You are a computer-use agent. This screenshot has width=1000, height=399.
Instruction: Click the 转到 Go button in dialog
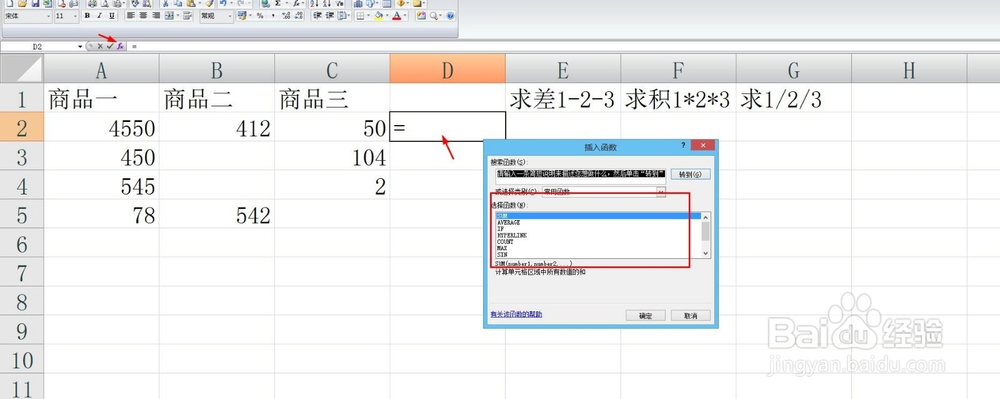pos(691,174)
